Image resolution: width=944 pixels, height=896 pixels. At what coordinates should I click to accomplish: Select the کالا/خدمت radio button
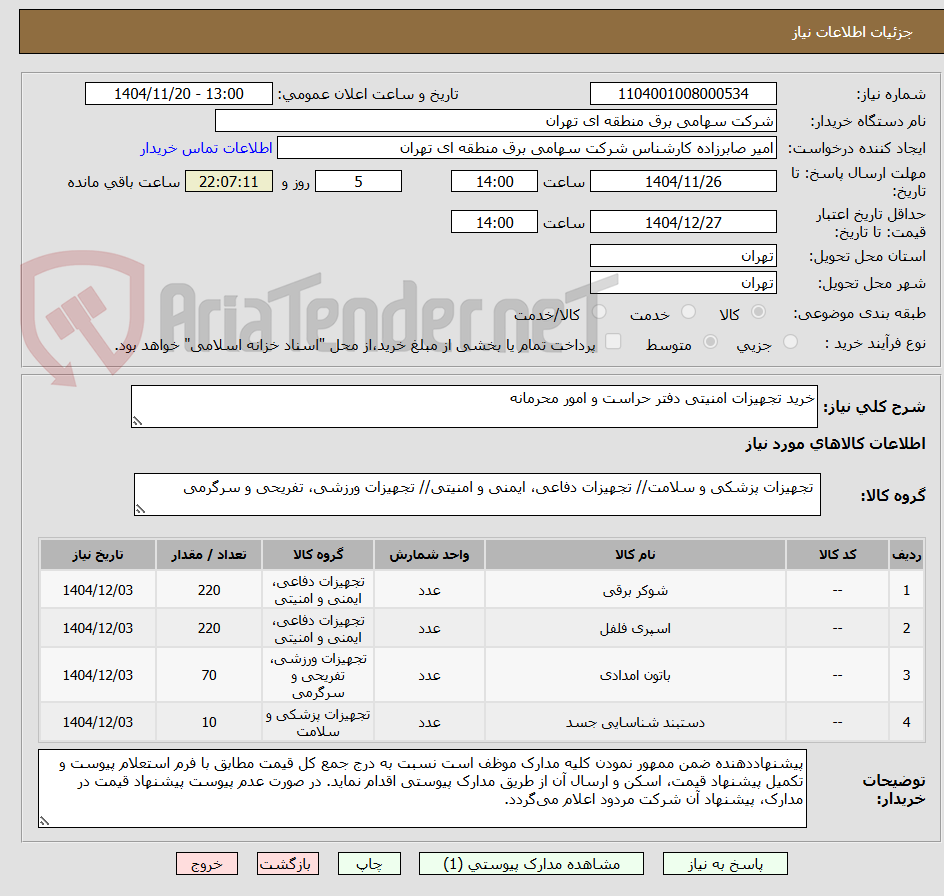point(599,312)
